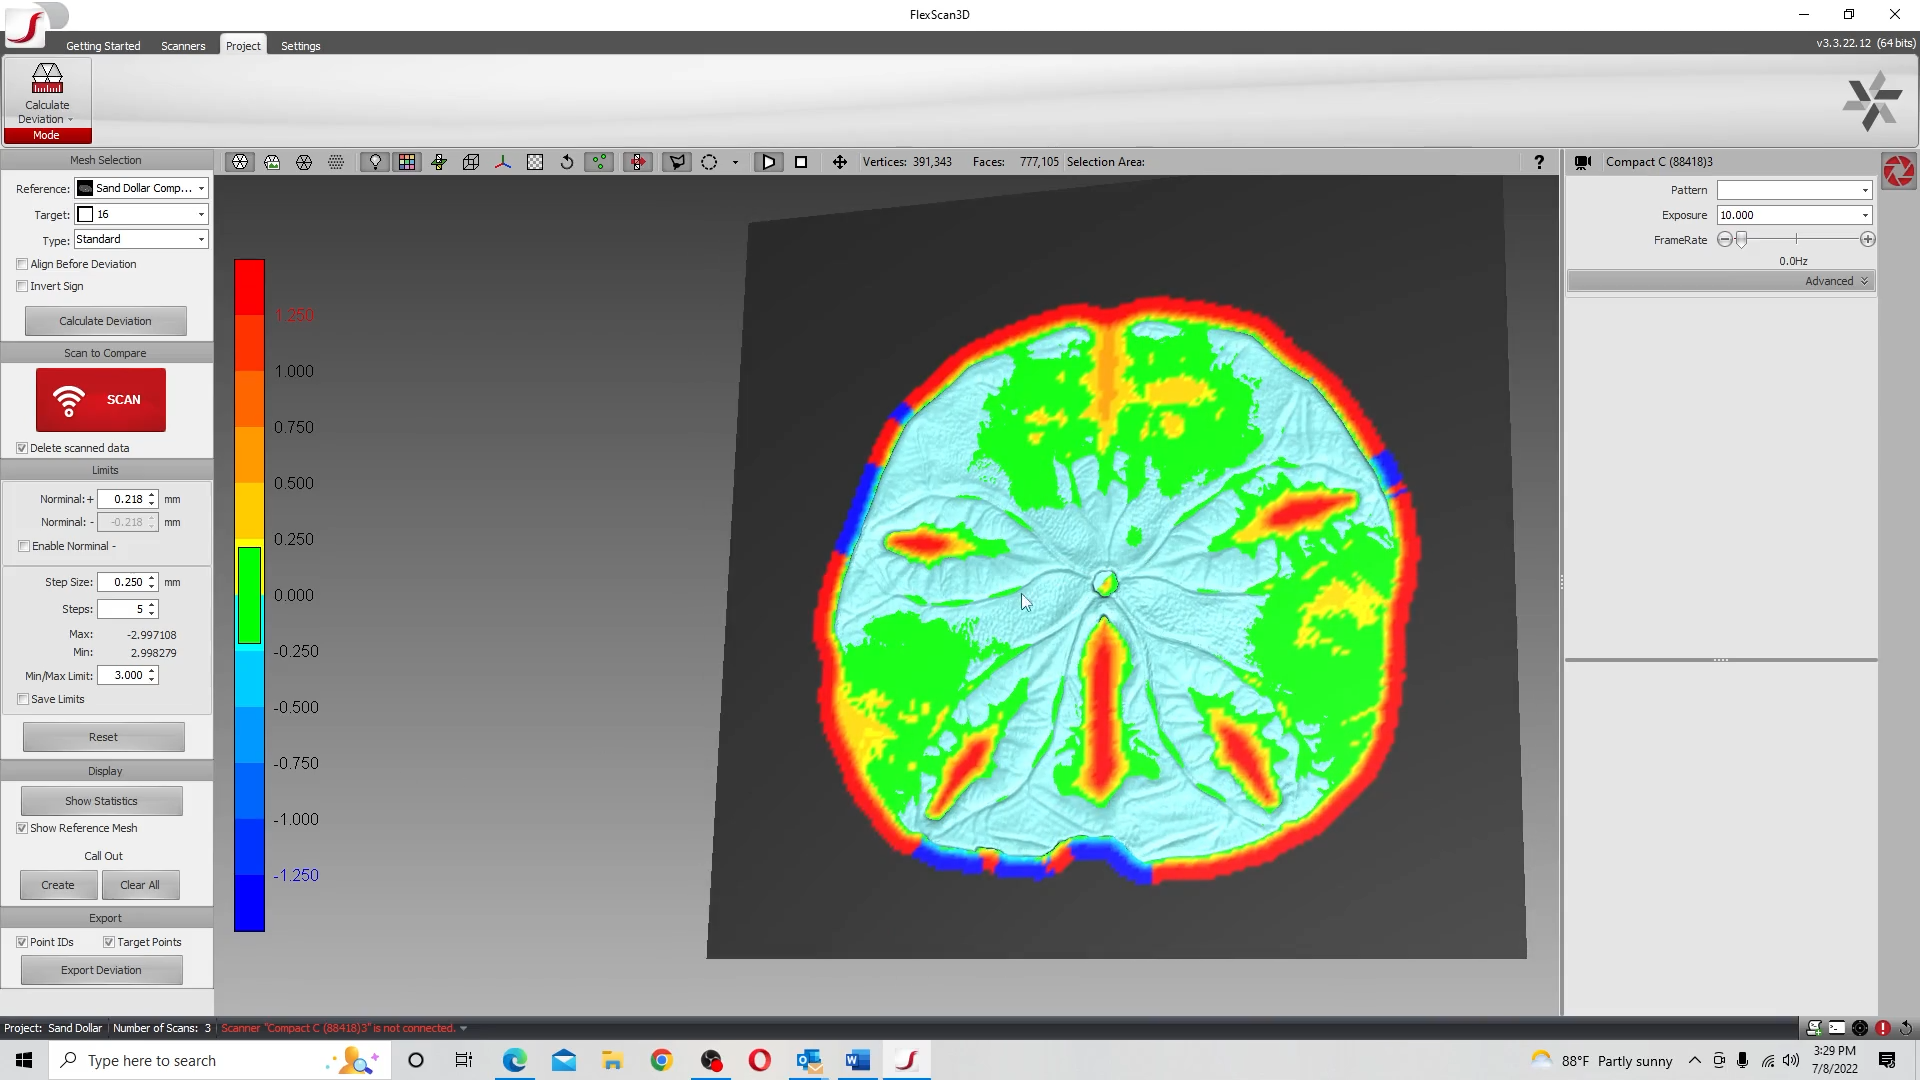The image size is (1920, 1080).
Task: Toggle the lighting bulb icon
Action: coord(375,162)
